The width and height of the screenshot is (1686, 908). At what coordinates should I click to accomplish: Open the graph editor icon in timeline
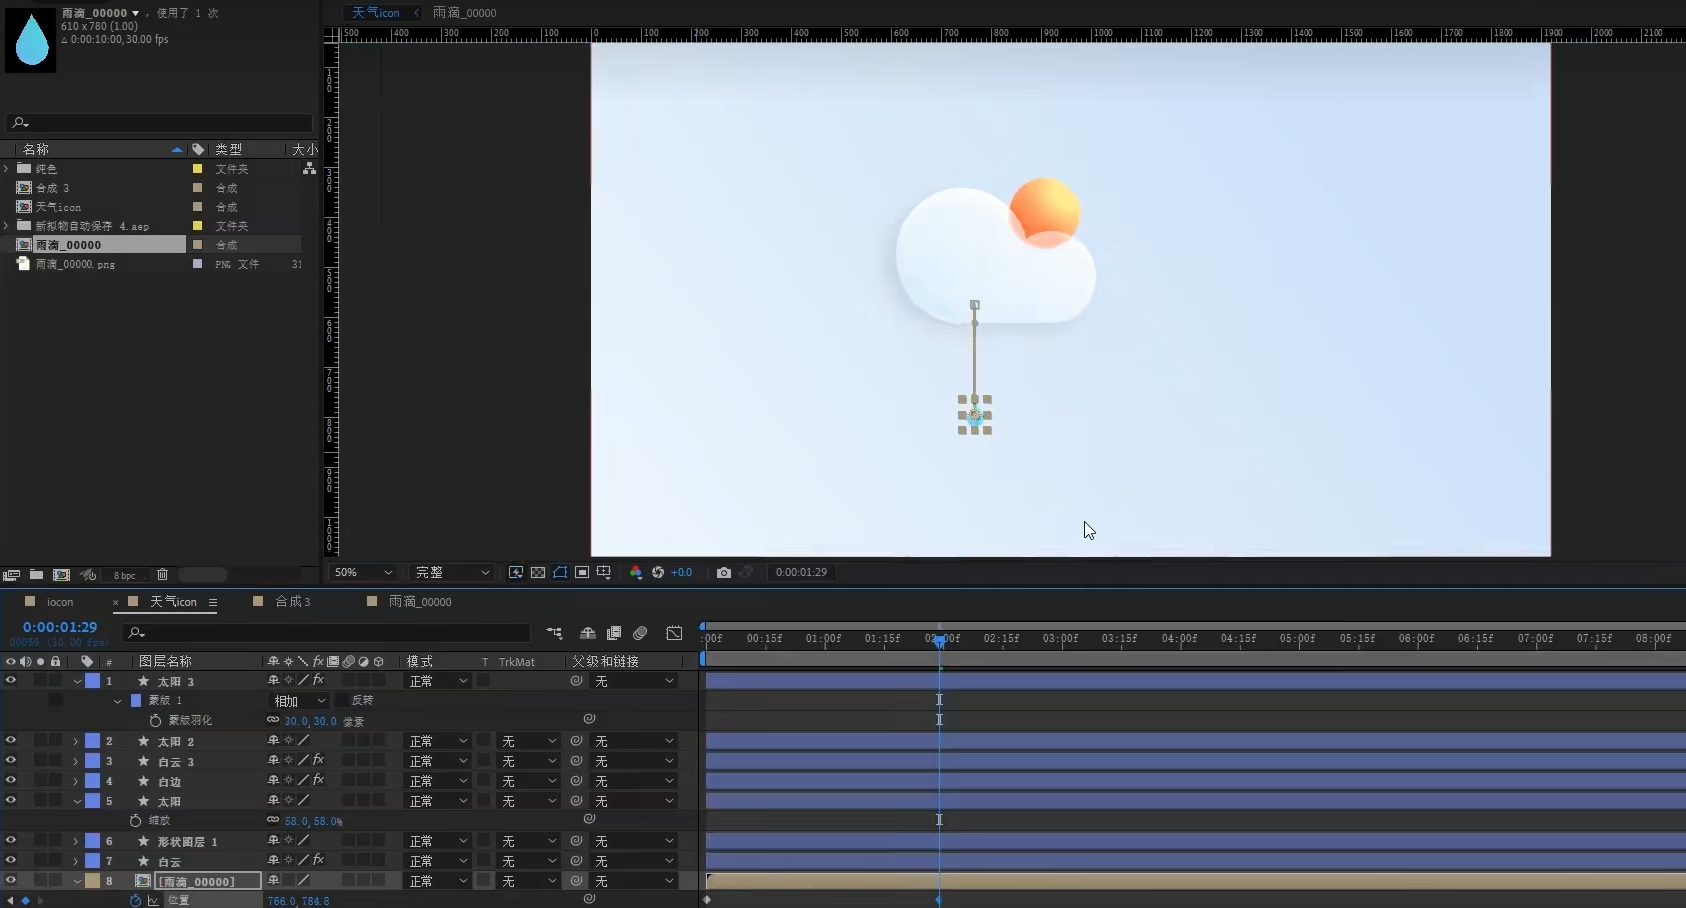point(674,633)
